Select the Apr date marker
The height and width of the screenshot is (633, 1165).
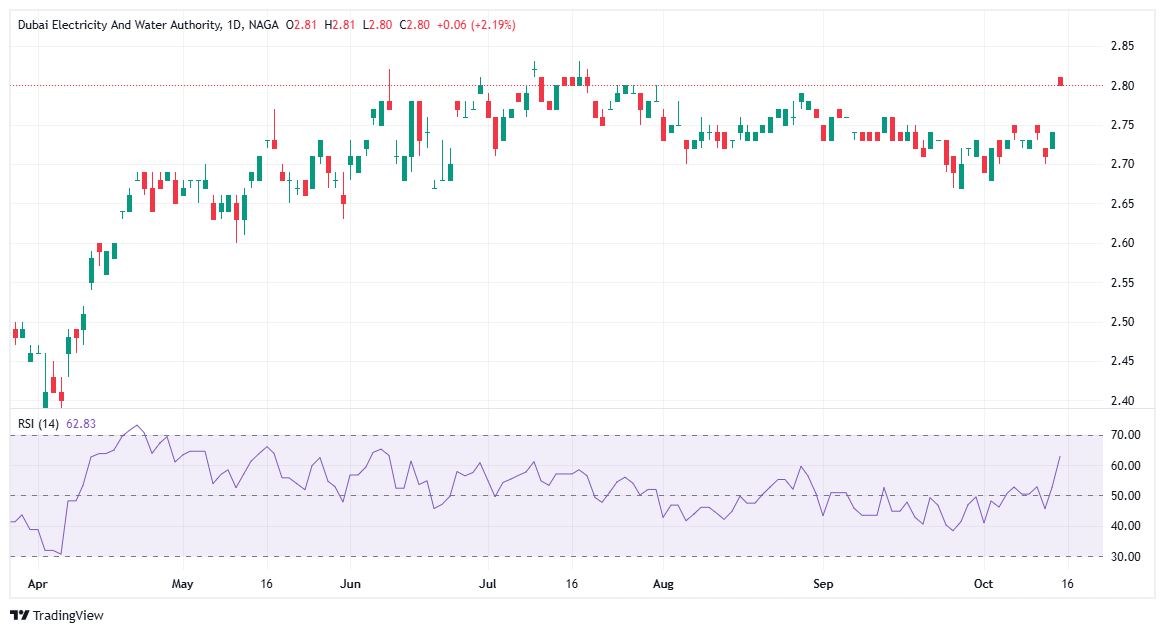(37, 581)
